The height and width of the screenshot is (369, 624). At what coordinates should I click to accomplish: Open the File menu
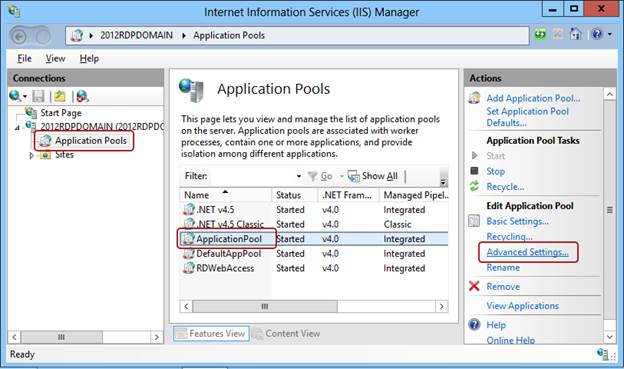(x=24, y=59)
